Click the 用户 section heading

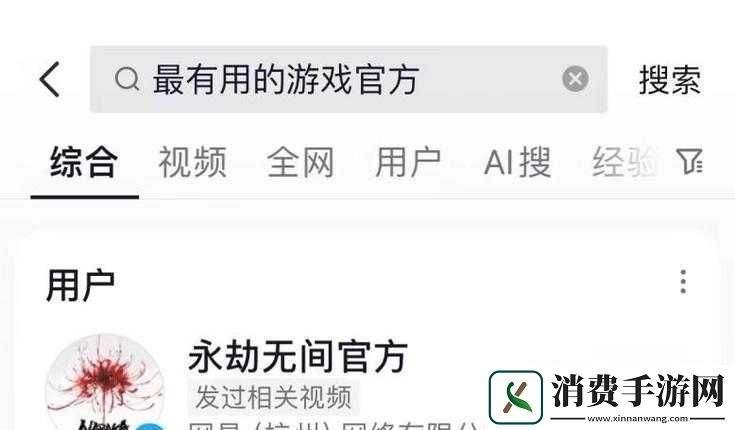pyautogui.click(x=81, y=285)
